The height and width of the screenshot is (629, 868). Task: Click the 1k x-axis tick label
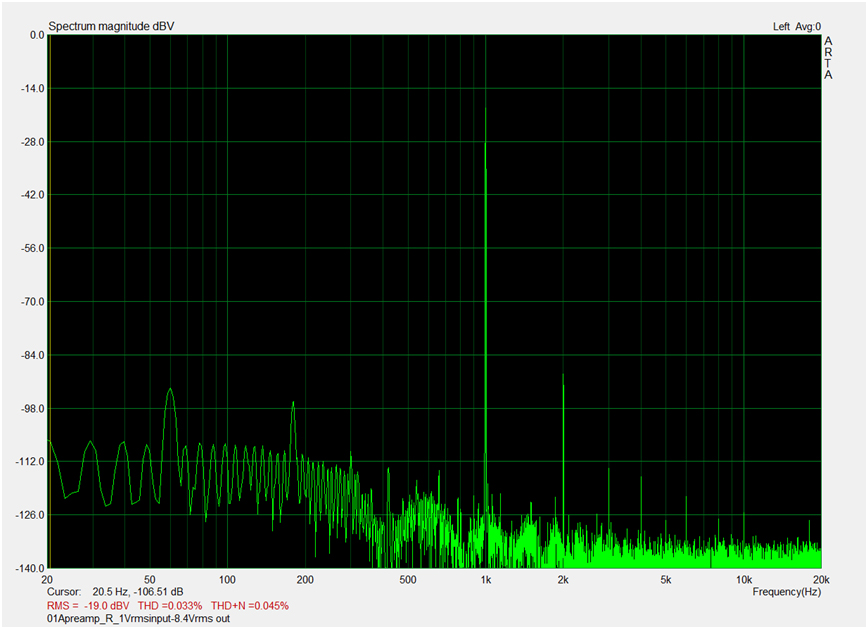click(x=485, y=580)
